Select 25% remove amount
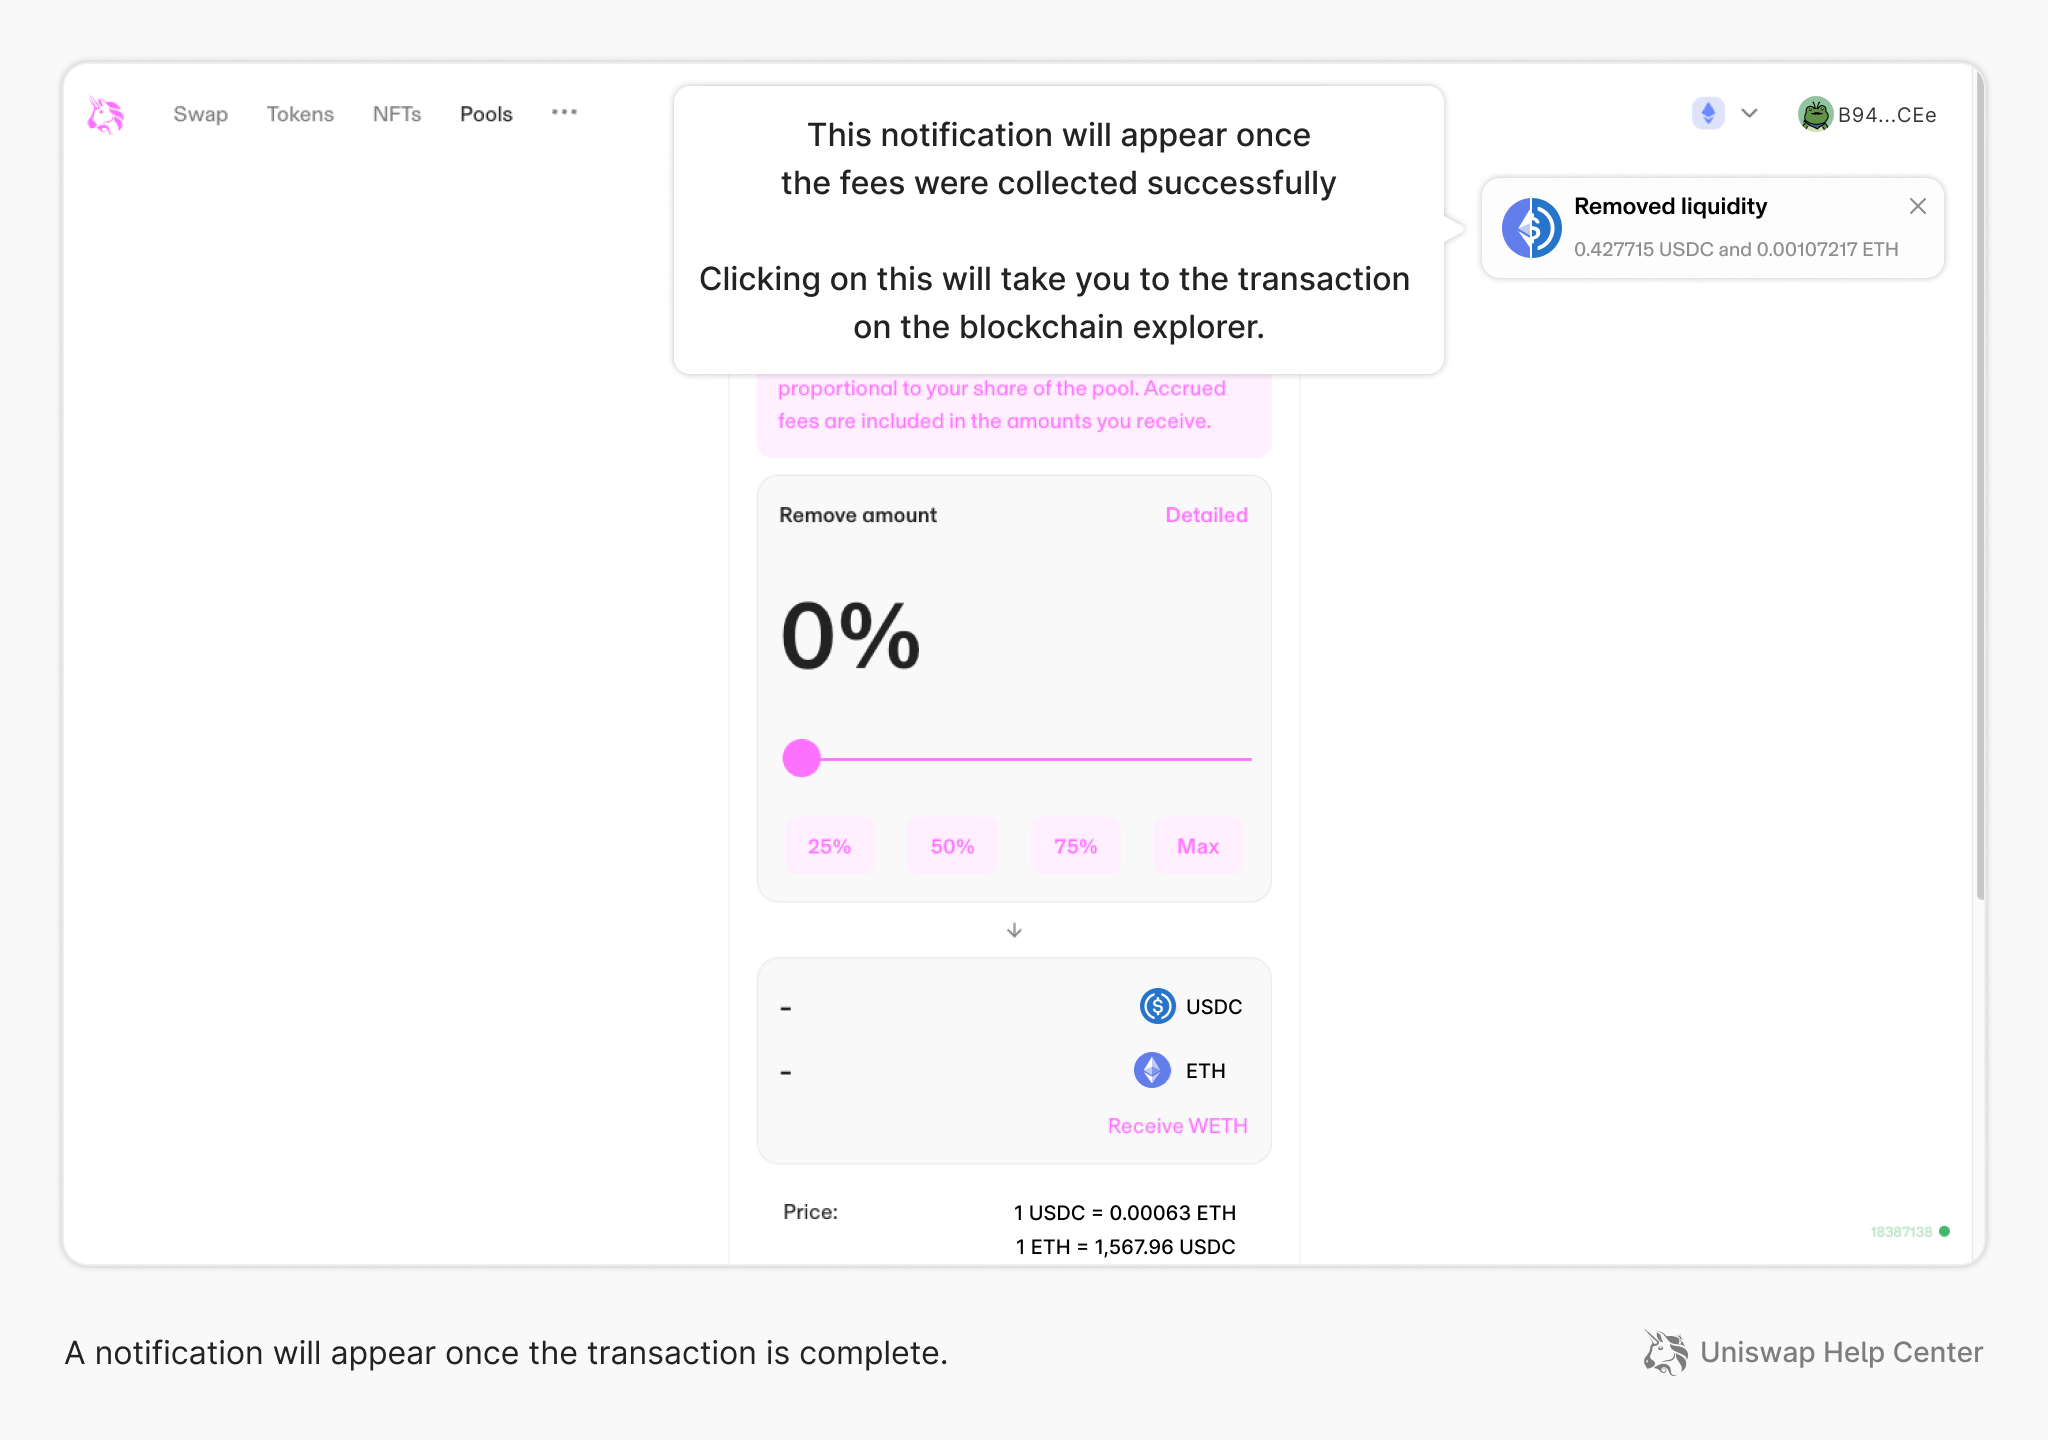This screenshot has width=2048, height=1440. (829, 846)
